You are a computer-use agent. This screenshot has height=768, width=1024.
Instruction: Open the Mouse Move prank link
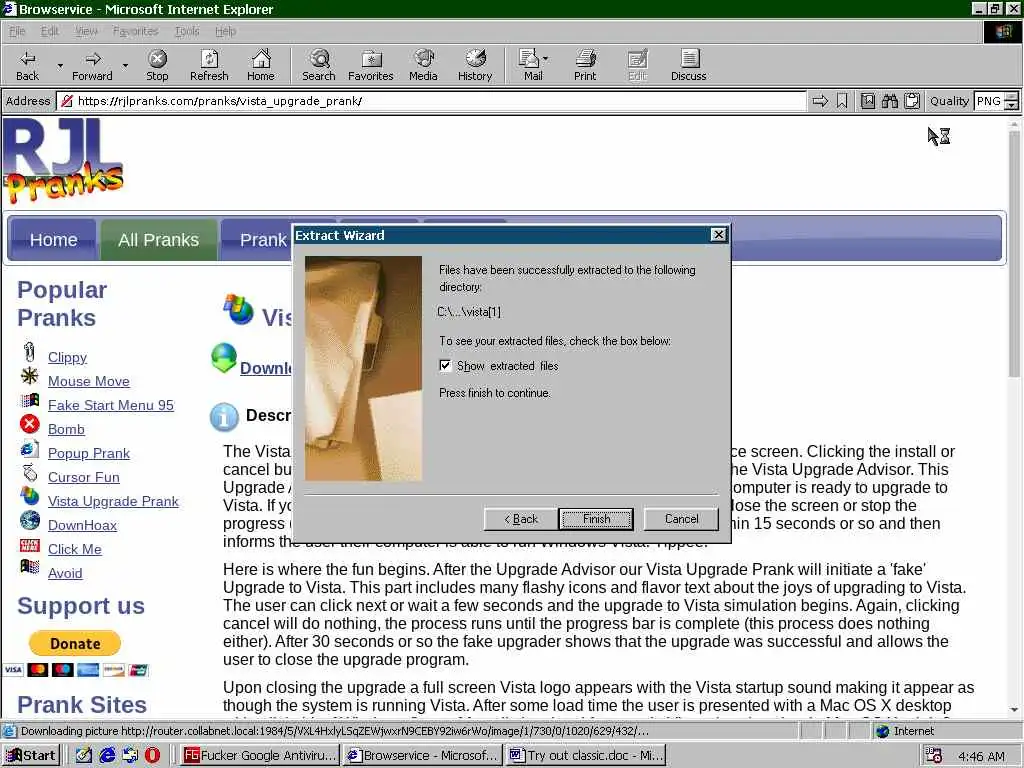point(89,381)
